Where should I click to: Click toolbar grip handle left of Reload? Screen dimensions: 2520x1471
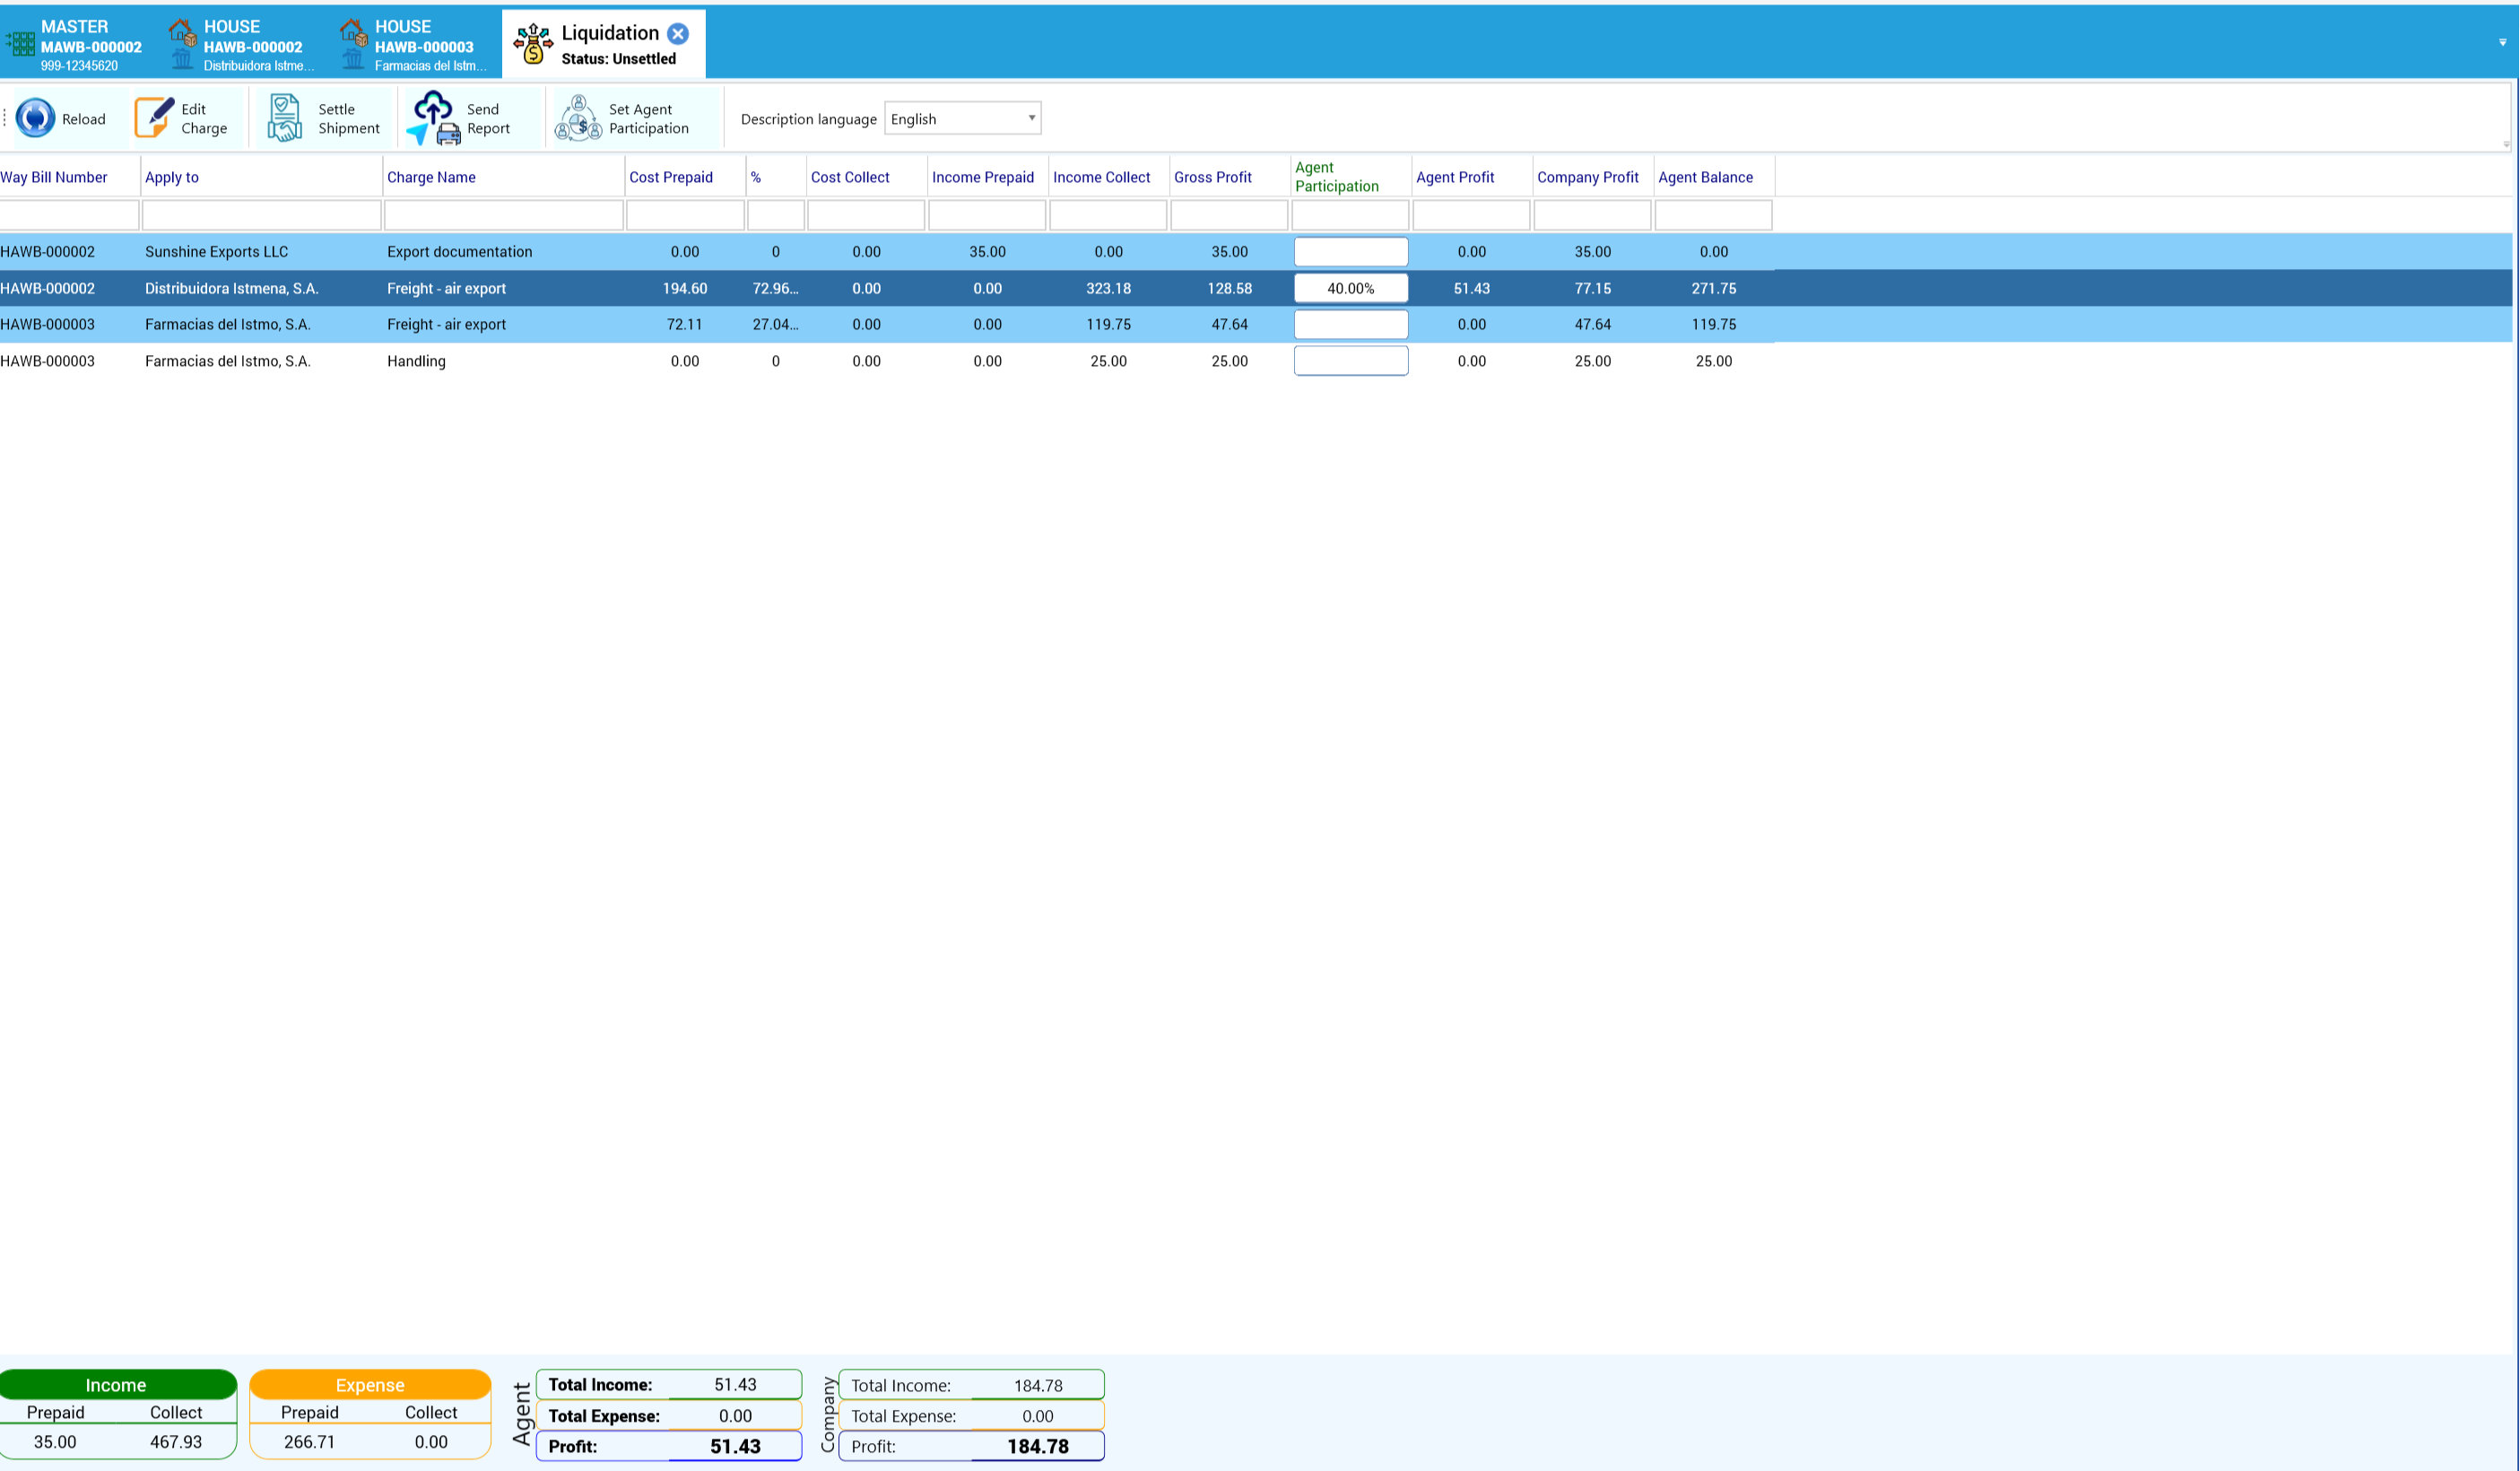point(5,118)
